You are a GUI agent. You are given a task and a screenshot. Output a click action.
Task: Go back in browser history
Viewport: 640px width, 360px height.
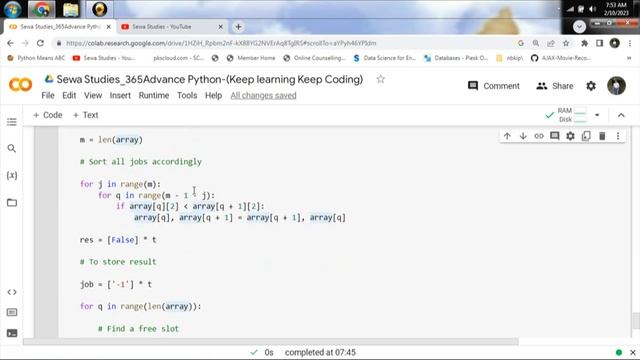[x=11, y=43]
